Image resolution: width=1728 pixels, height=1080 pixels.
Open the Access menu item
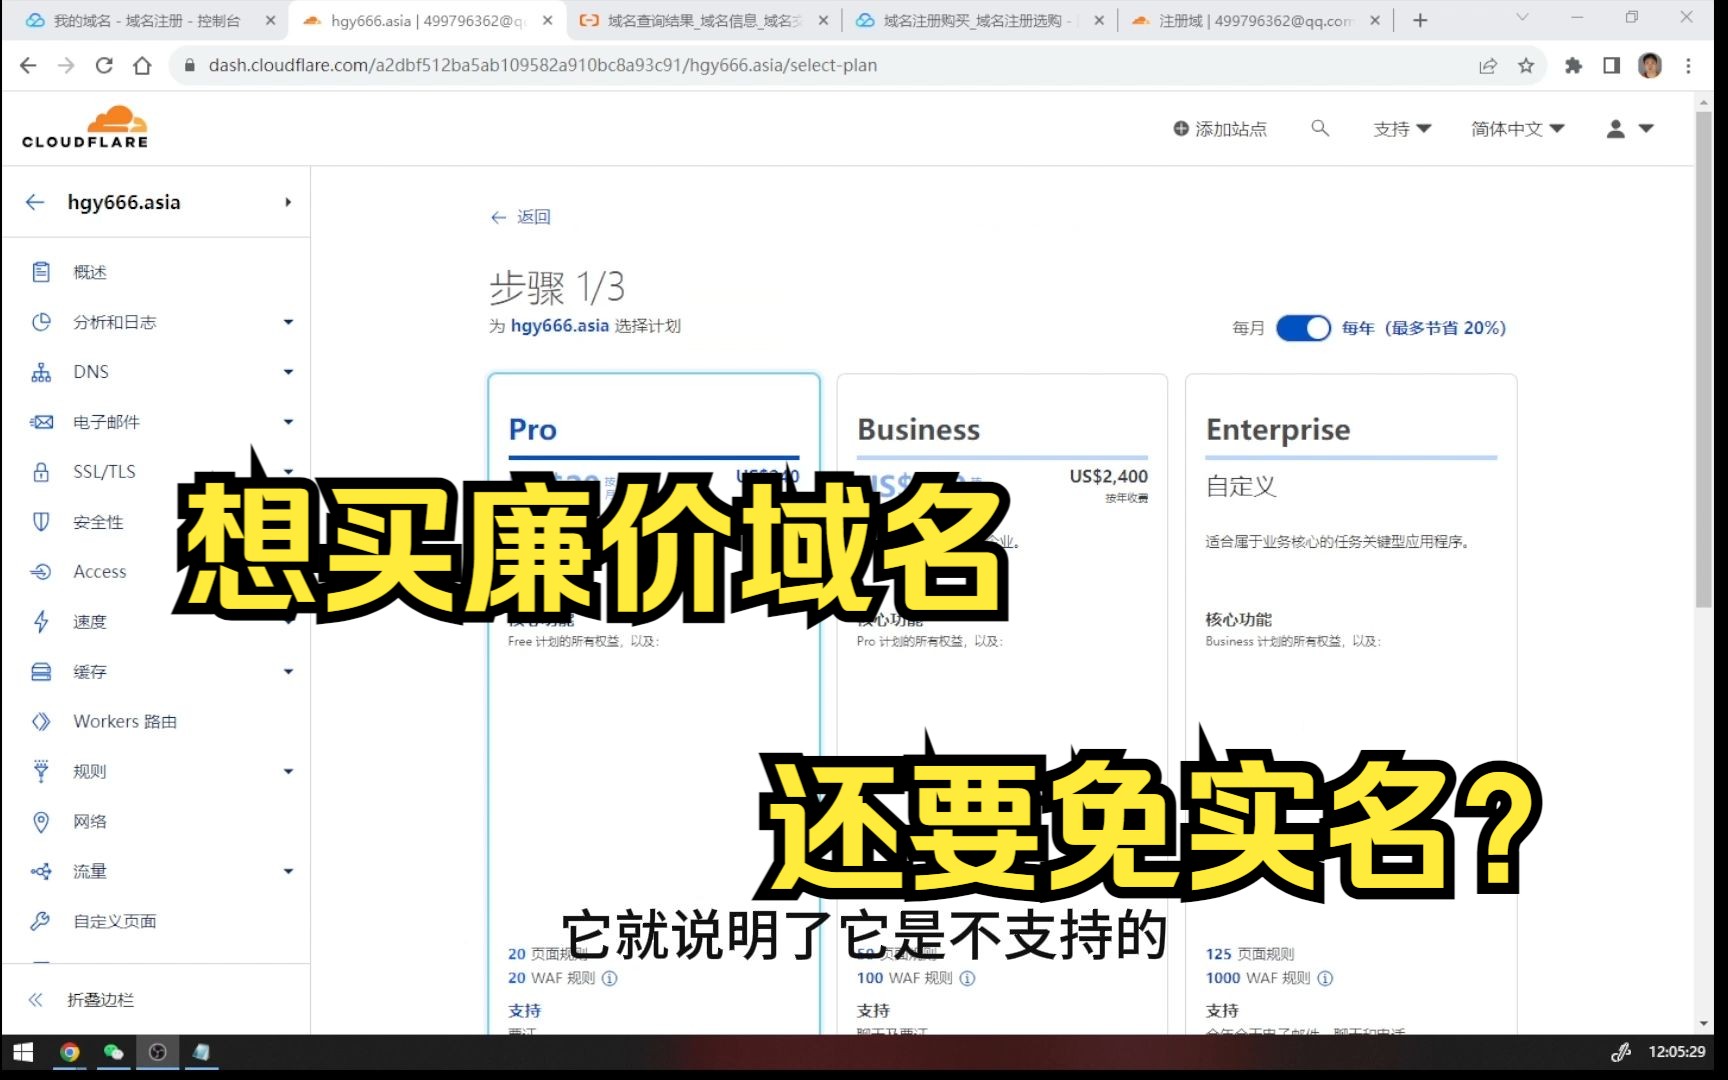100,572
